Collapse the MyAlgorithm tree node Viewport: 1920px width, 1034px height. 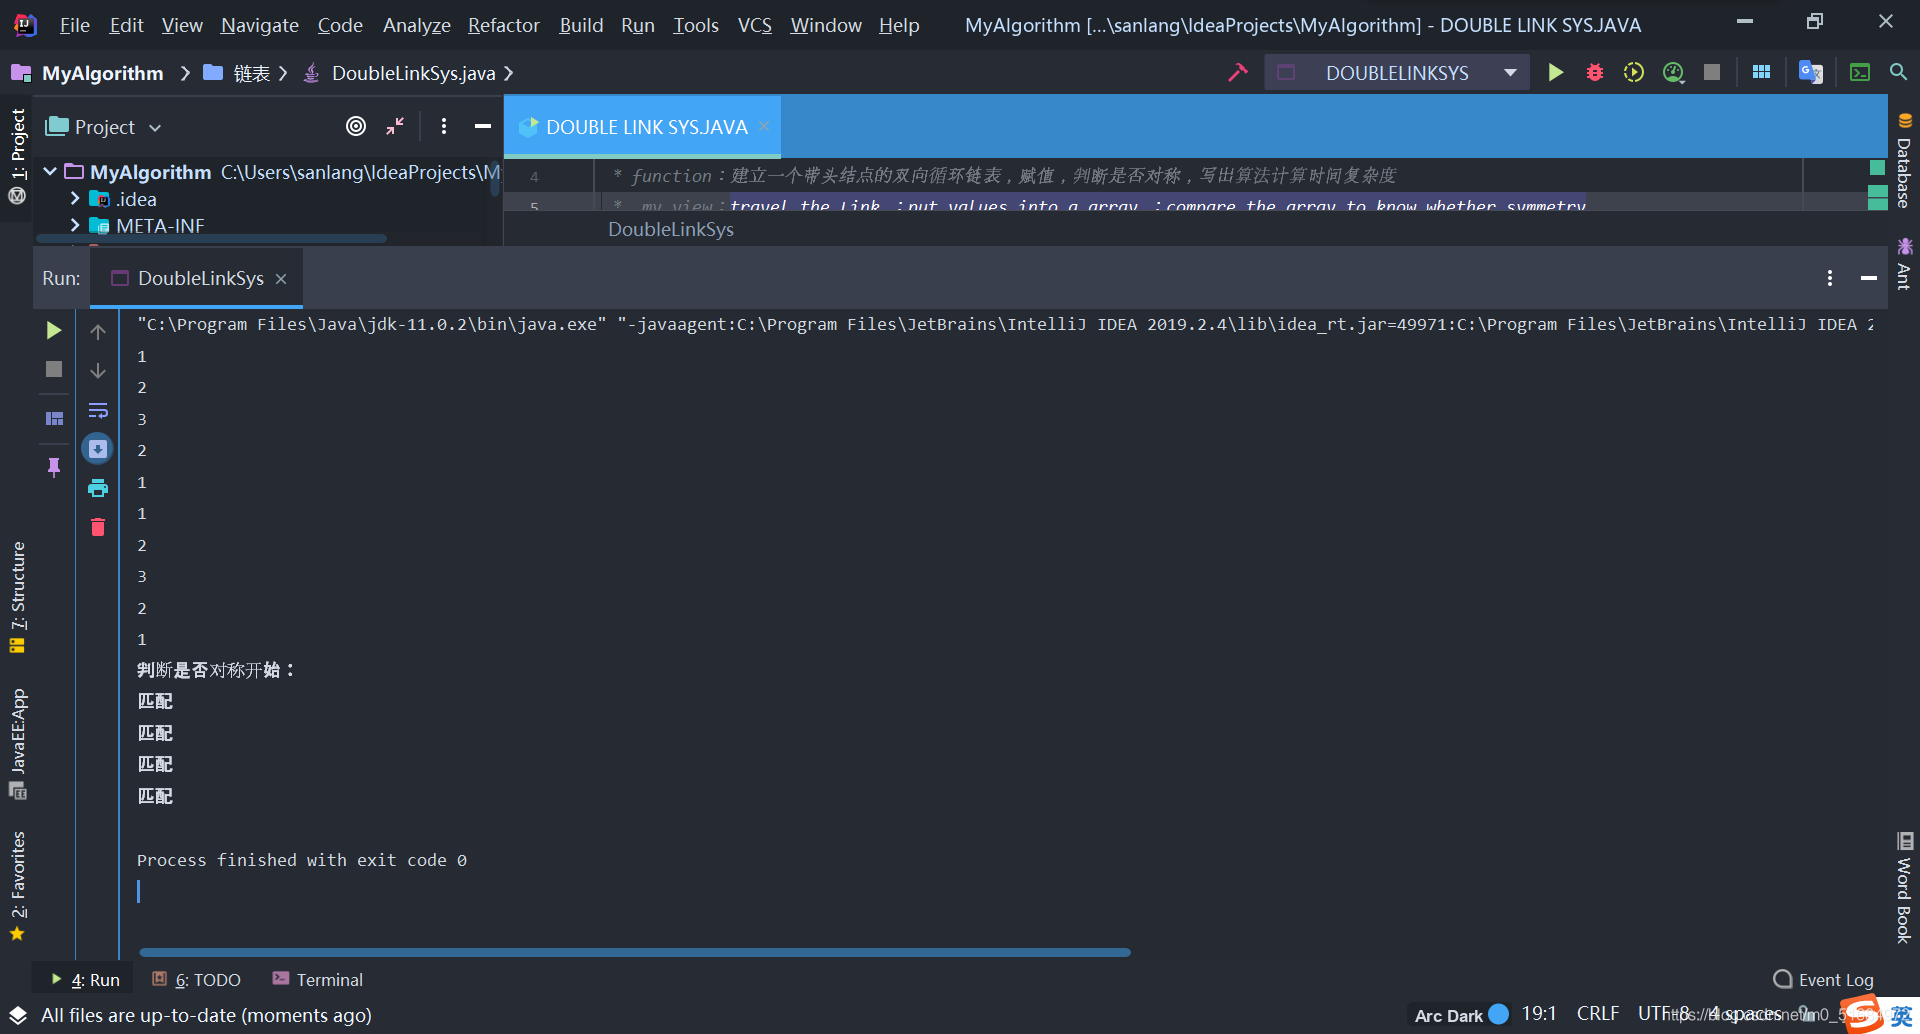click(x=50, y=172)
